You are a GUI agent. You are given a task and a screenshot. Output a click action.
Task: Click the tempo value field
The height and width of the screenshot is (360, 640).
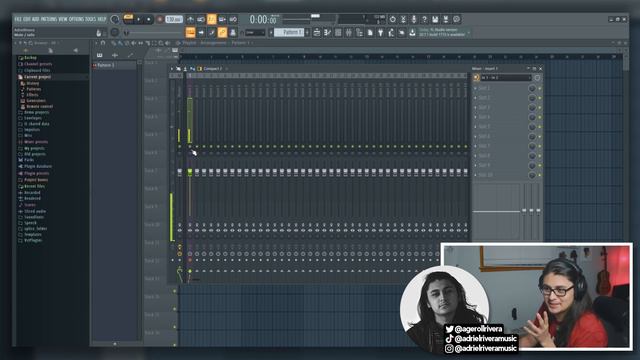pyautogui.click(x=173, y=19)
